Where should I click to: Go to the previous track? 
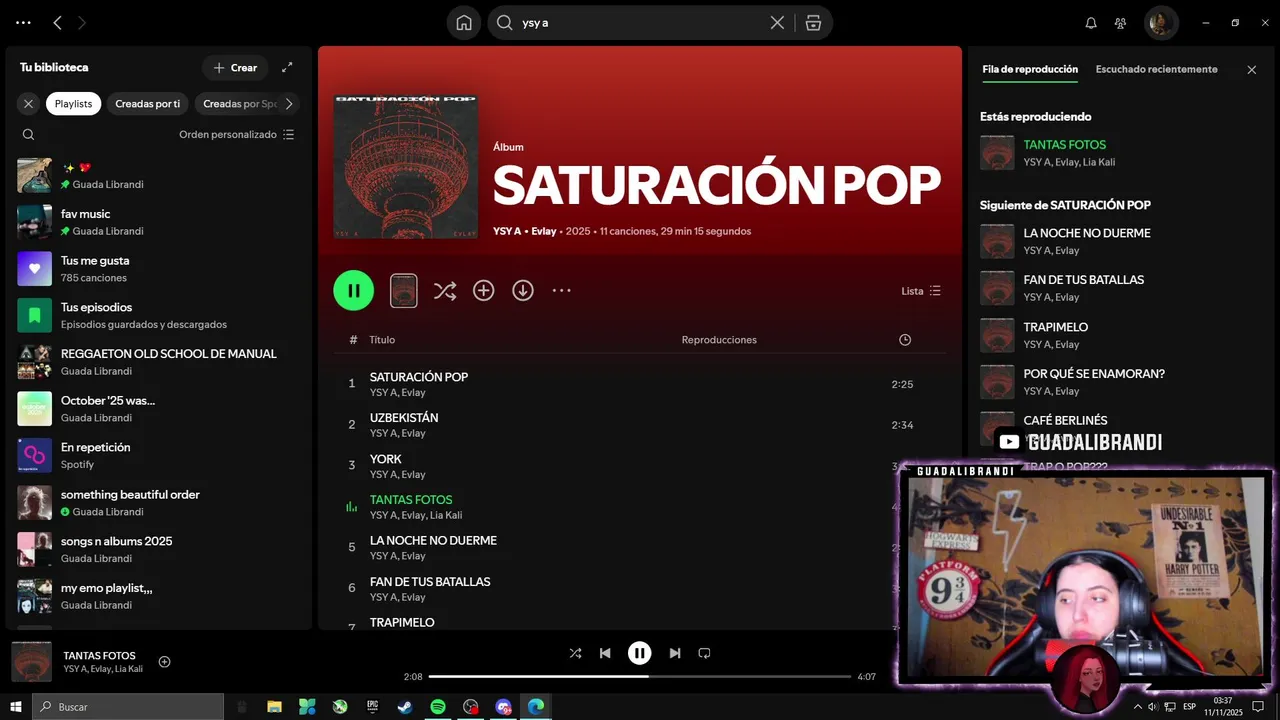pyautogui.click(x=605, y=653)
